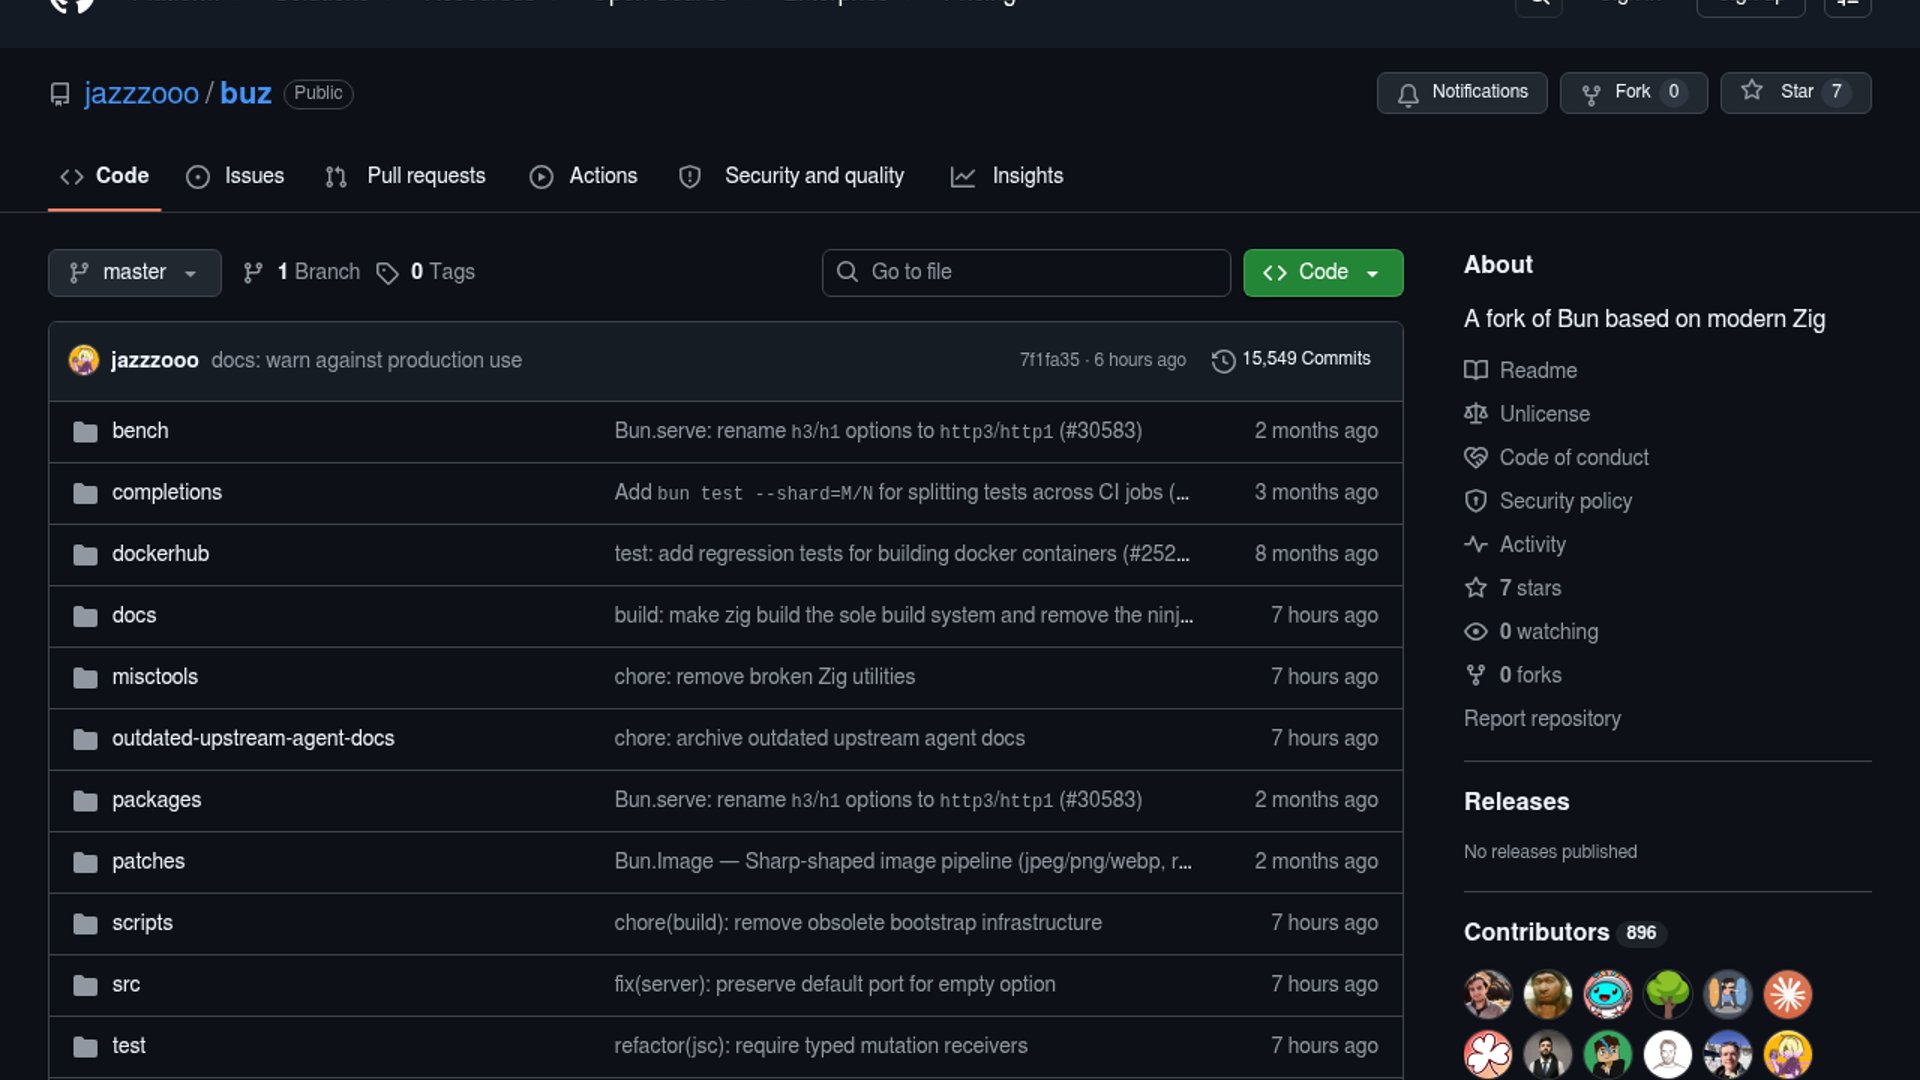
Task: Open the Unlicense scale icon link
Action: 1476,414
